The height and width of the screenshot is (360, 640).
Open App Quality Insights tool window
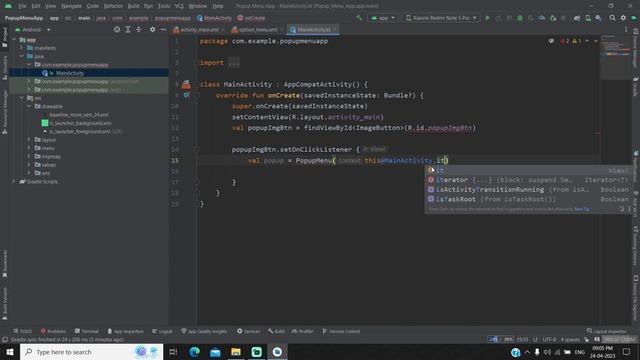(204, 331)
